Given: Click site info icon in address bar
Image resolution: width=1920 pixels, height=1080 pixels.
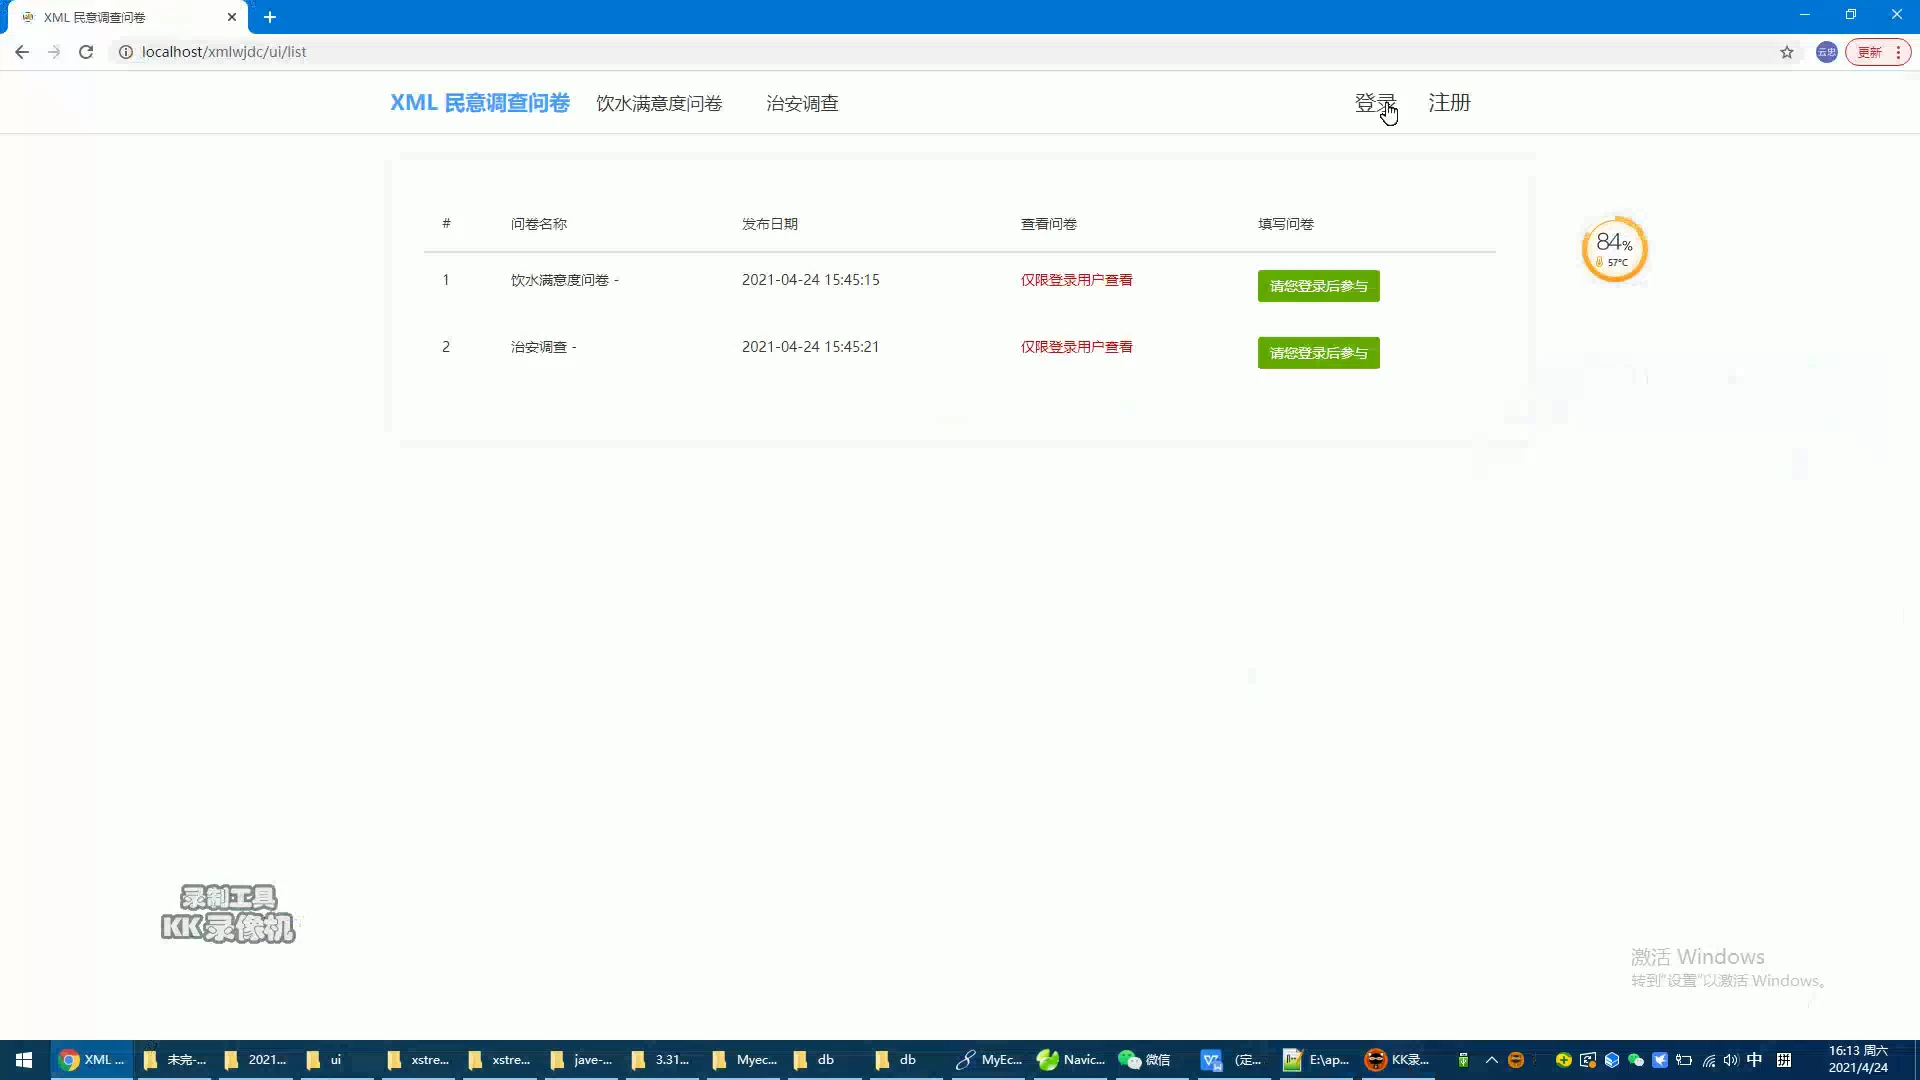Looking at the screenshot, I should pos(126,52).
